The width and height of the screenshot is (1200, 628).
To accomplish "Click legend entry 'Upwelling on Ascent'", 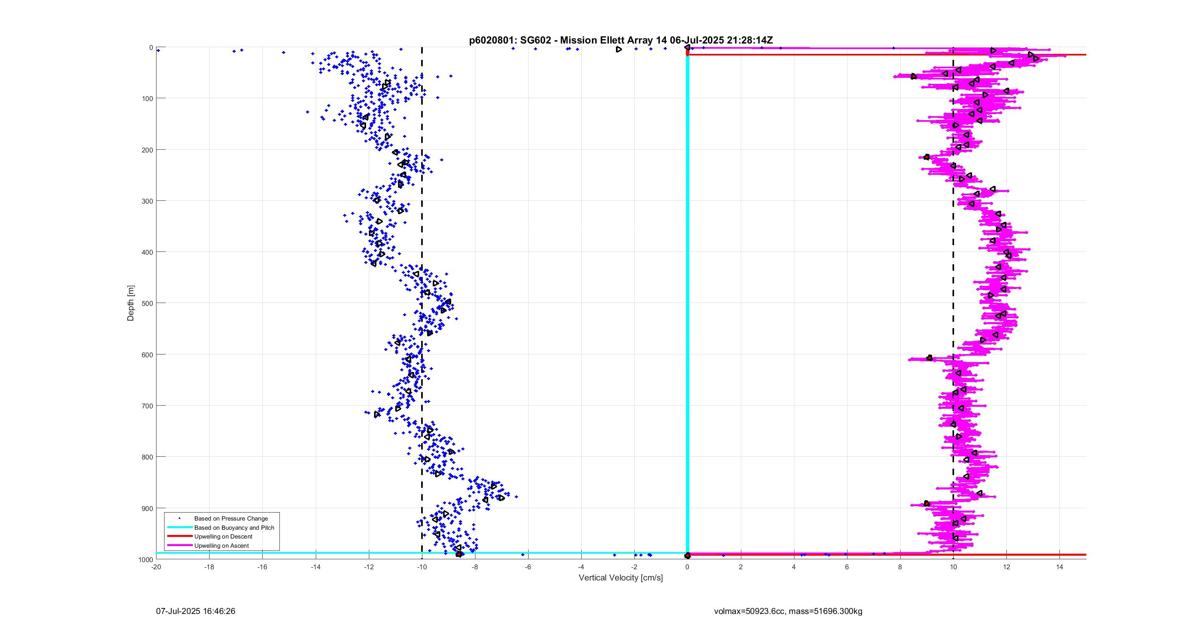I will point(222,546).
